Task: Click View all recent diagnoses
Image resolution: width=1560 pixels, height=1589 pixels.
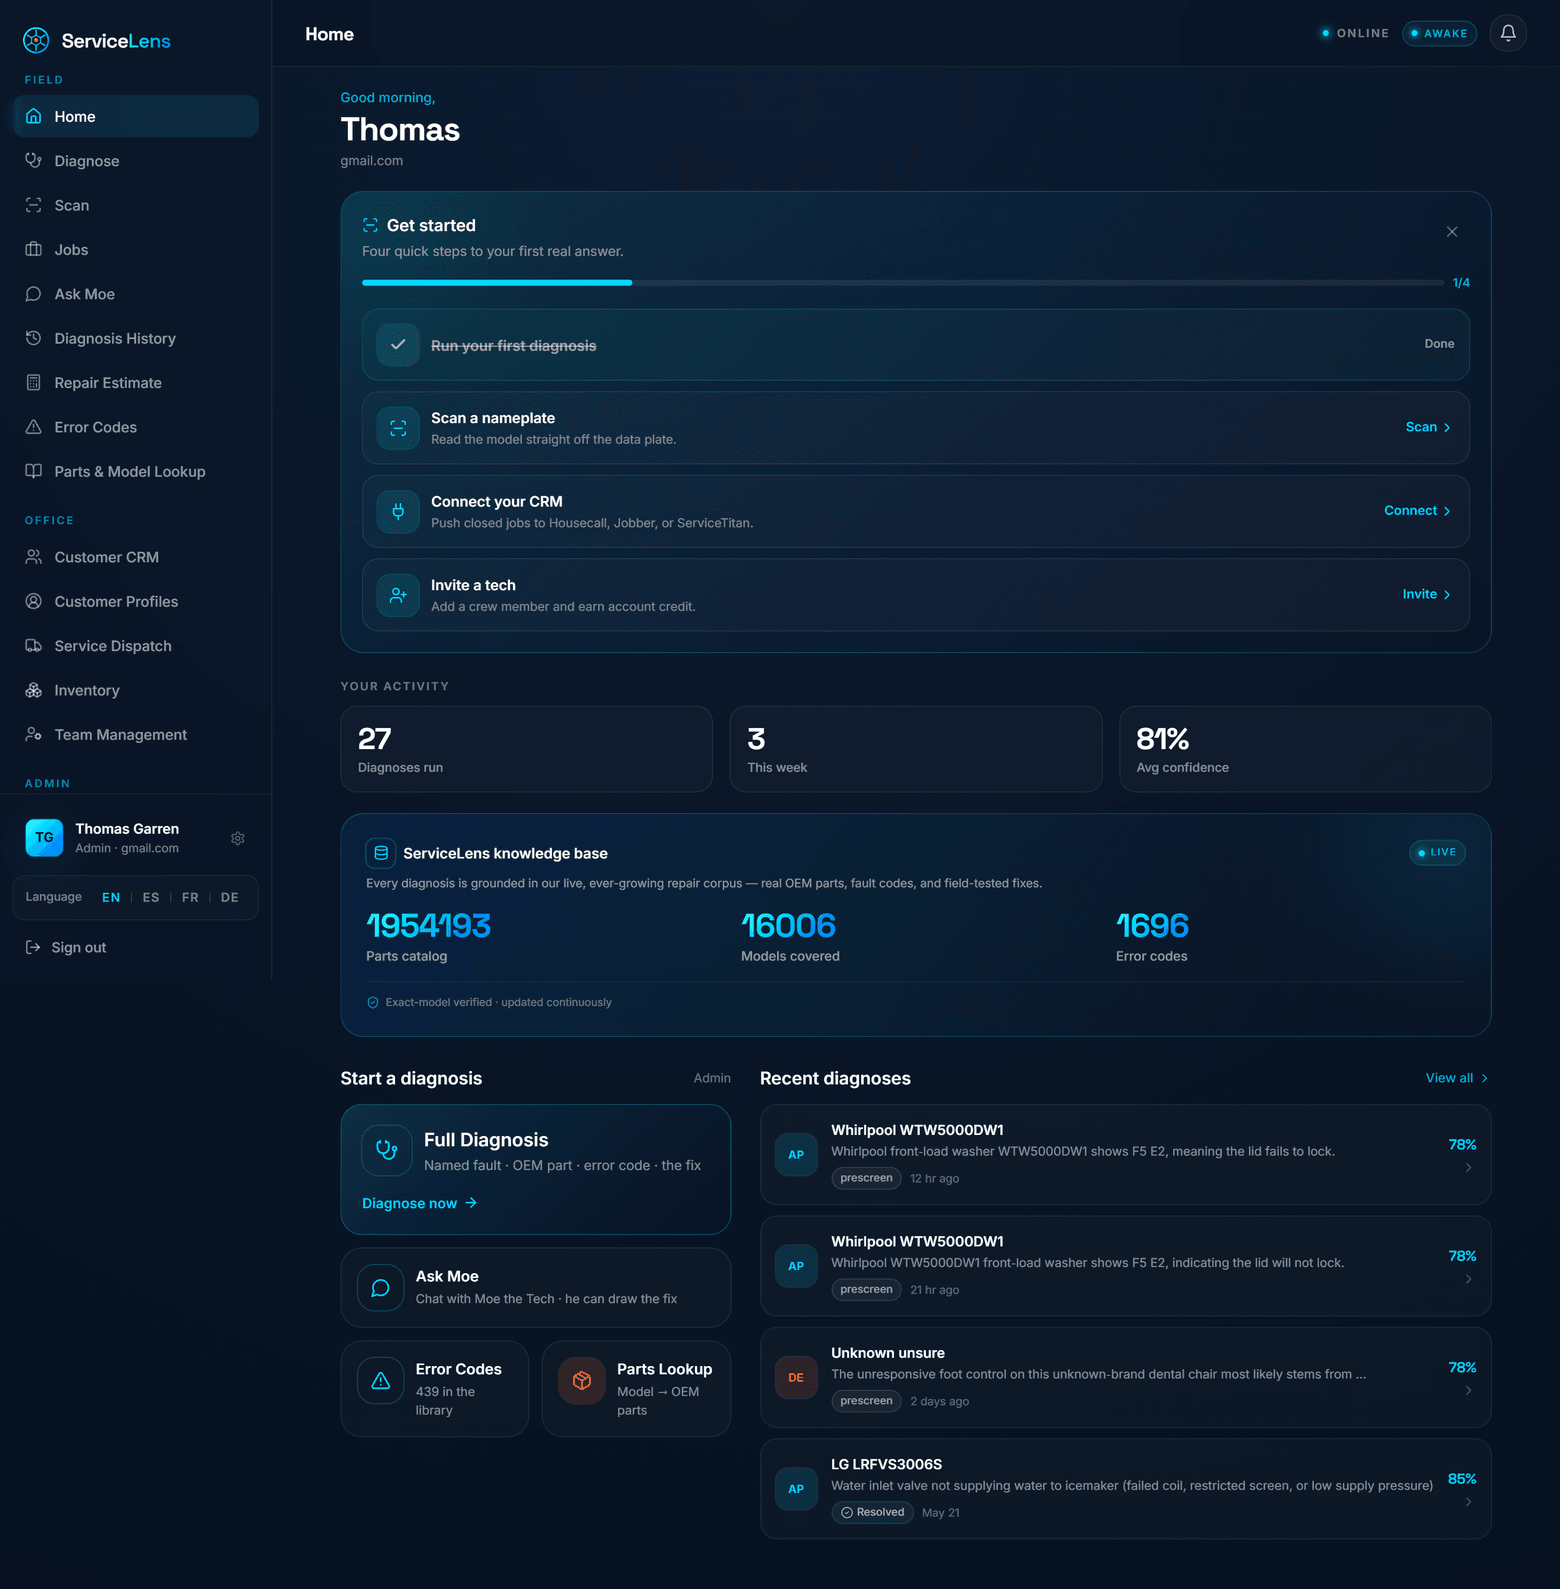Action: click(1457, 1078)
